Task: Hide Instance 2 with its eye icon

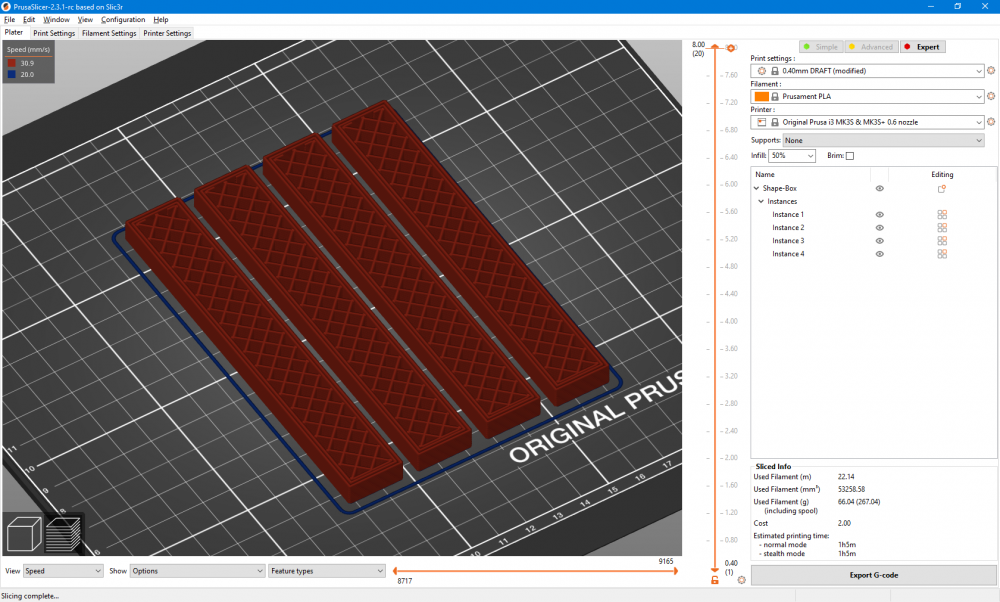Action: pos(880,228)
